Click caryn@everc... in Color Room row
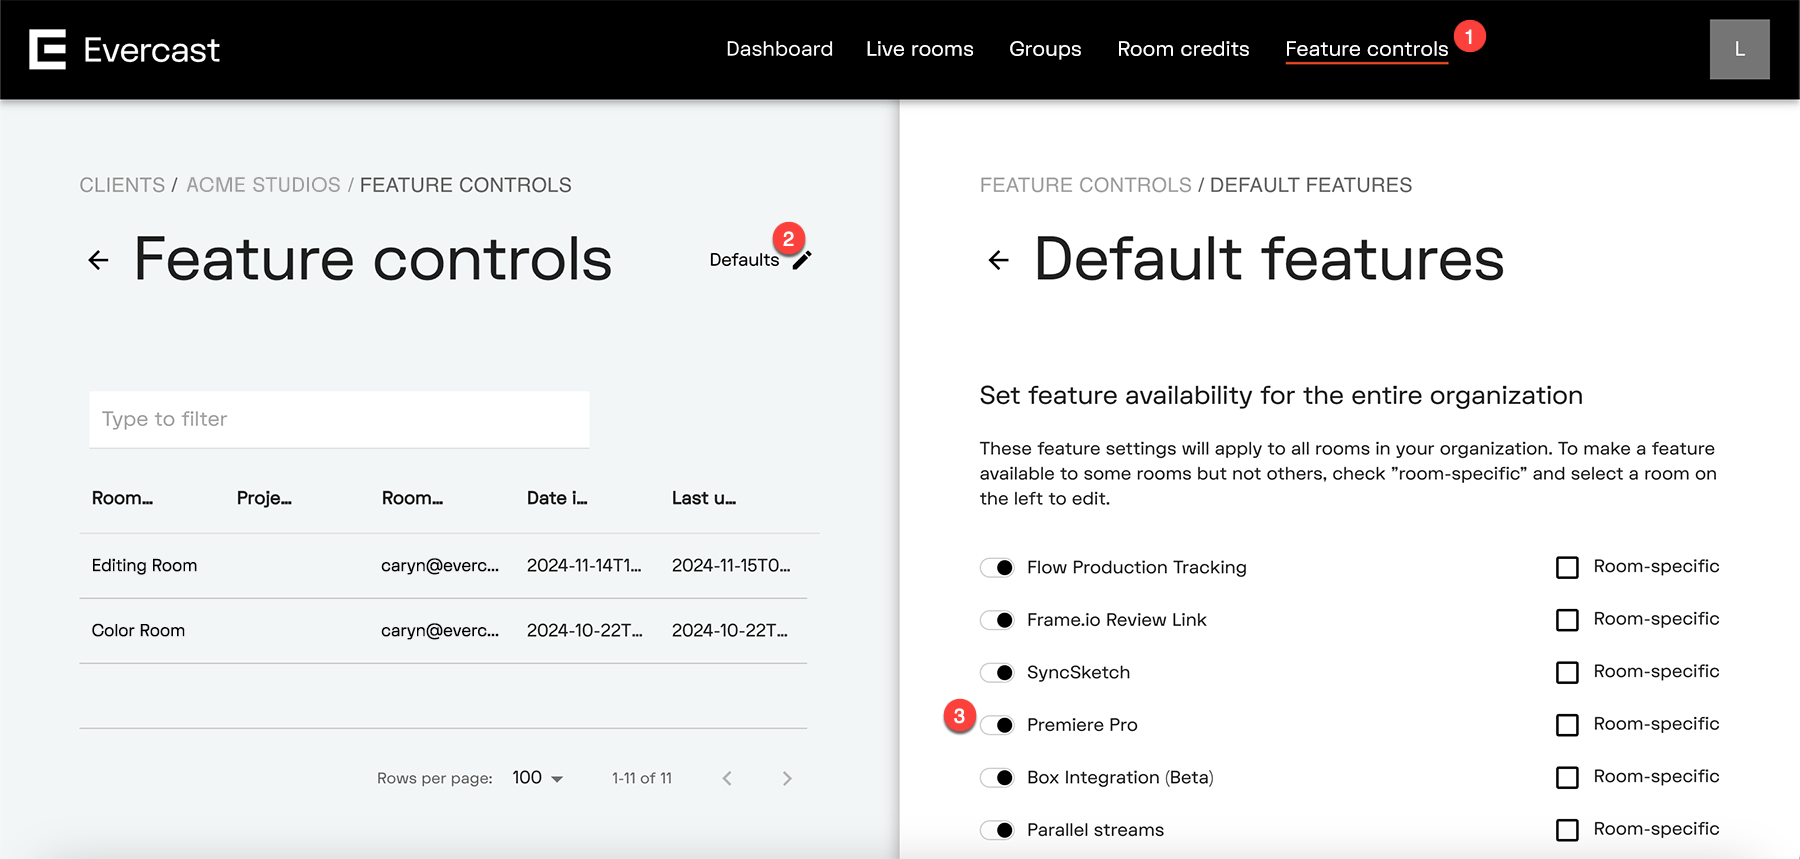The height and width of the screenshot is (859, 1800). 440,631
